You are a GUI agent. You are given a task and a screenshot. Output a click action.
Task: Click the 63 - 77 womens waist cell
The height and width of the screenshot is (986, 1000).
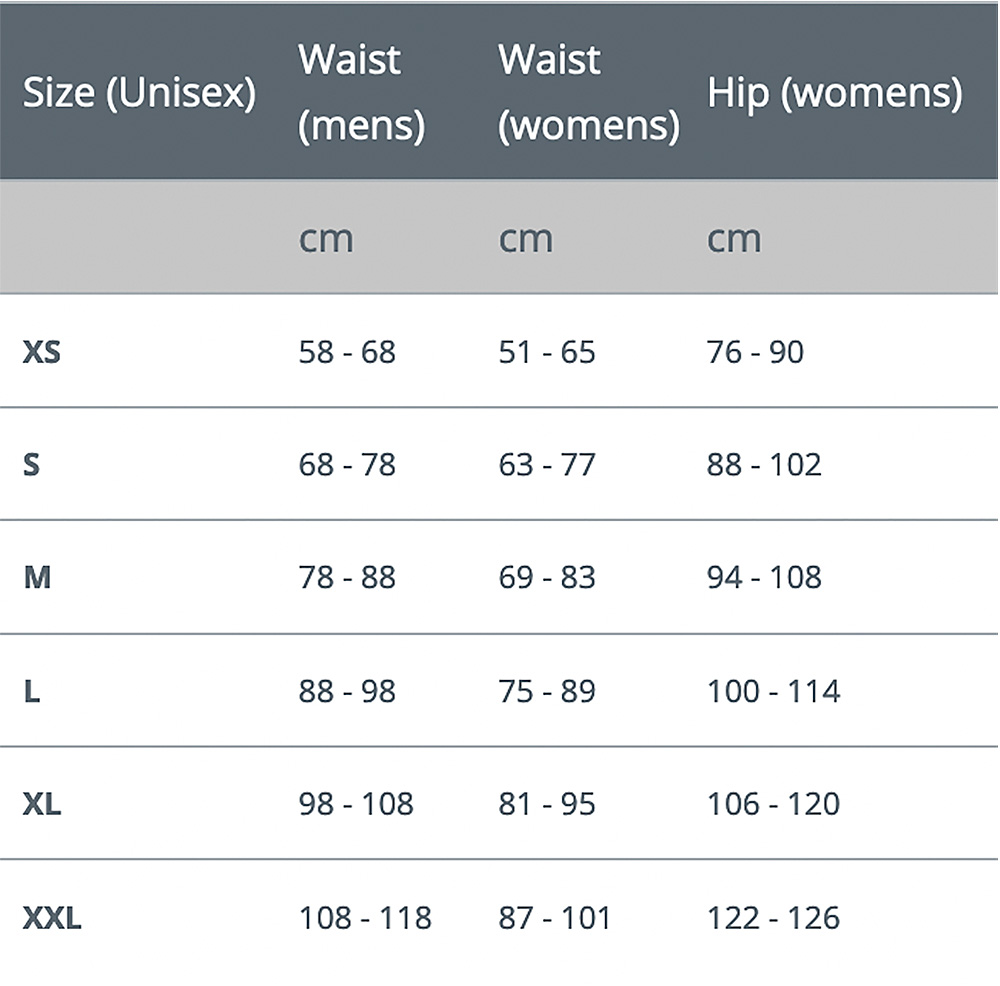pyautogui.click(x=547, y=464)
